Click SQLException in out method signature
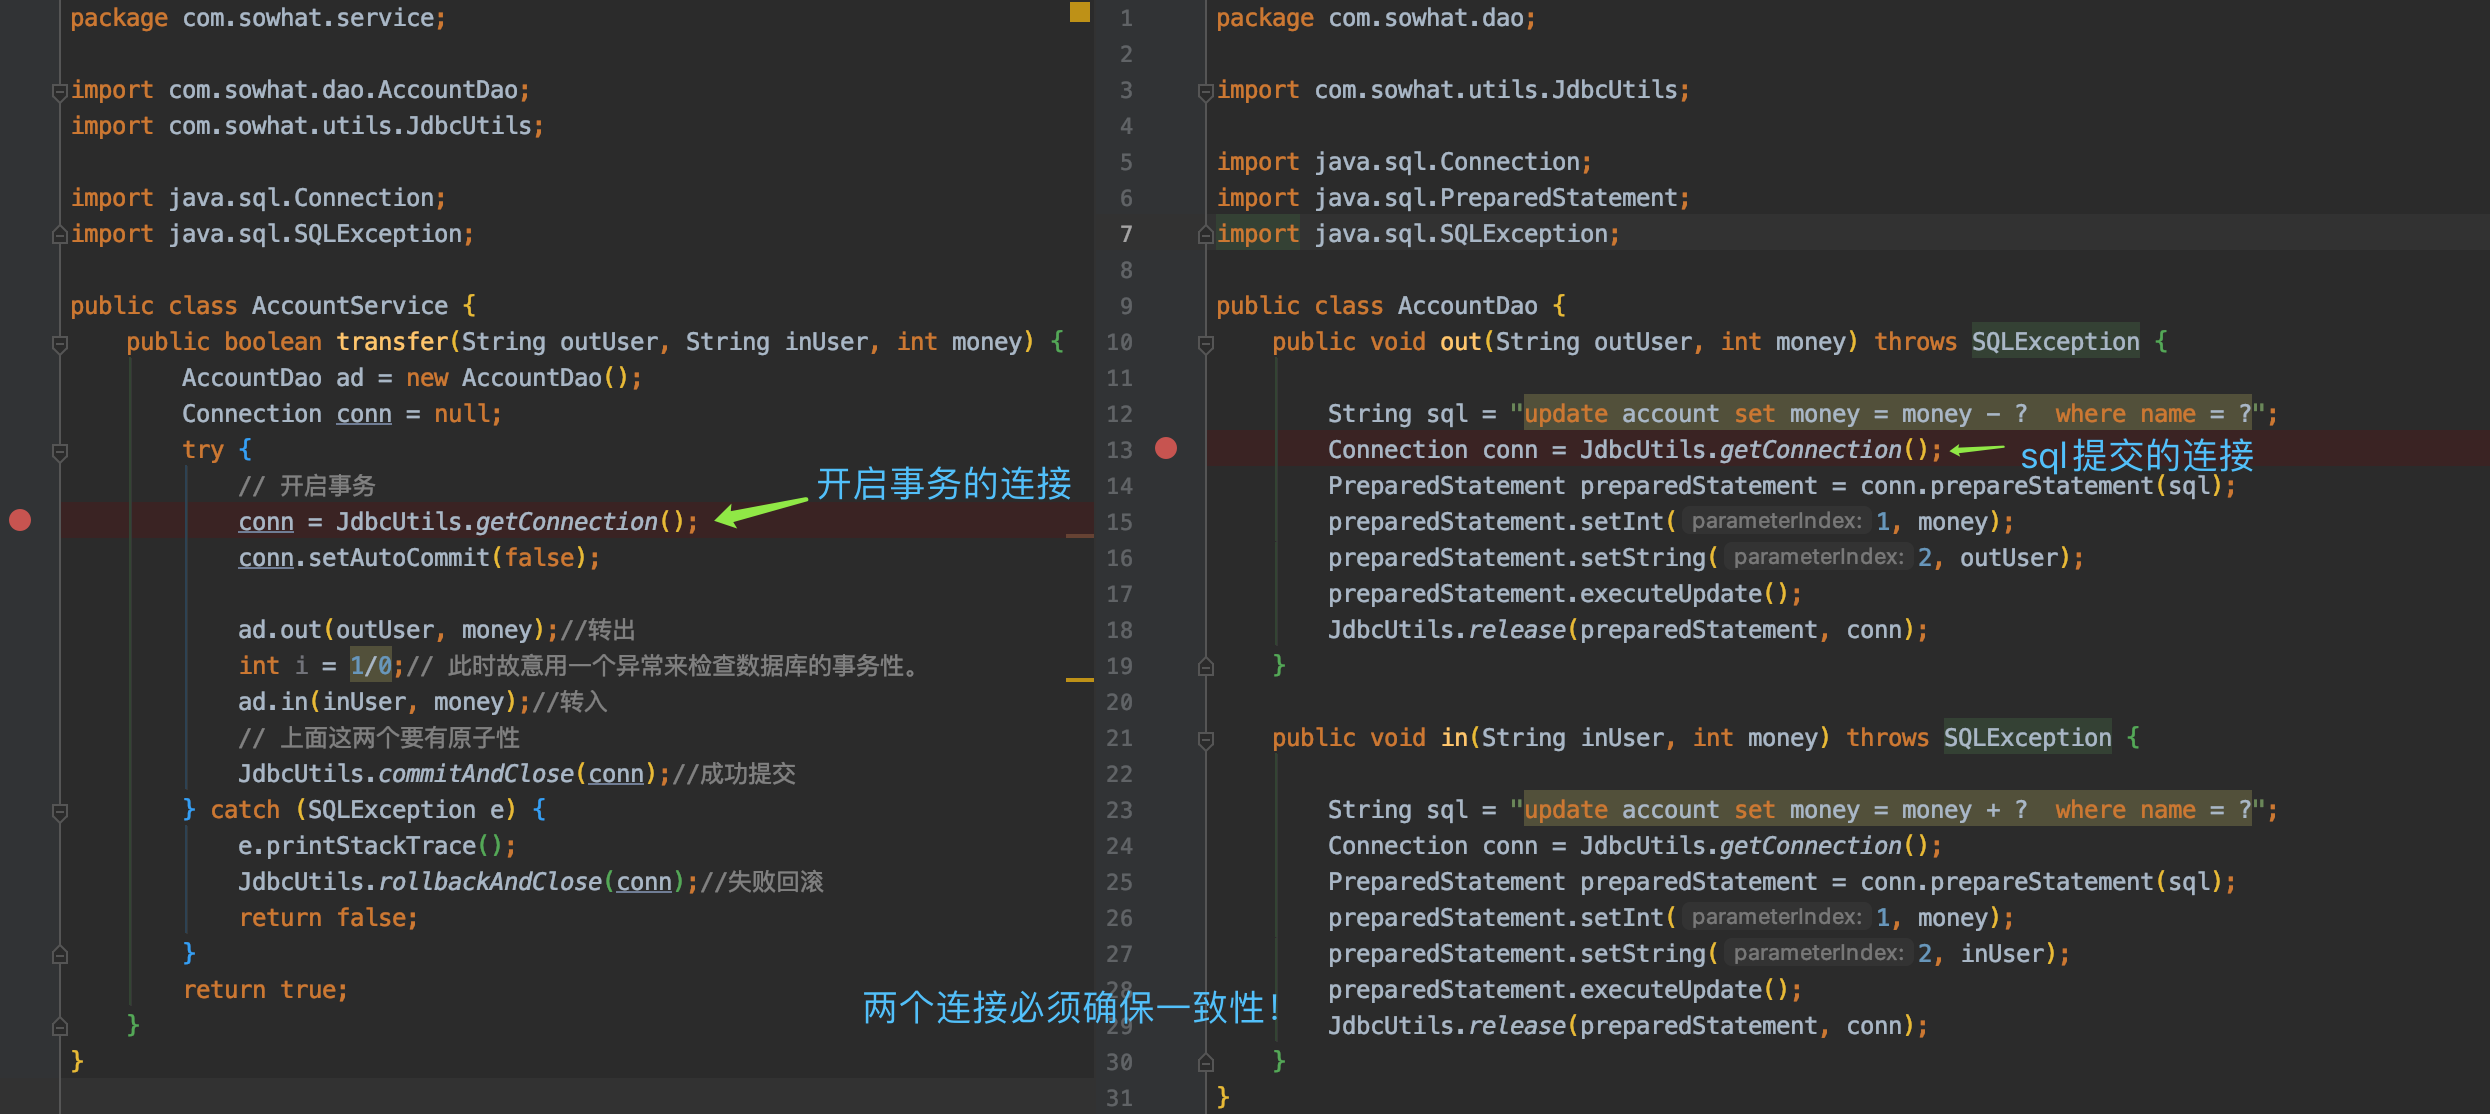The image size is (2490, 1114). point(2055,342)
